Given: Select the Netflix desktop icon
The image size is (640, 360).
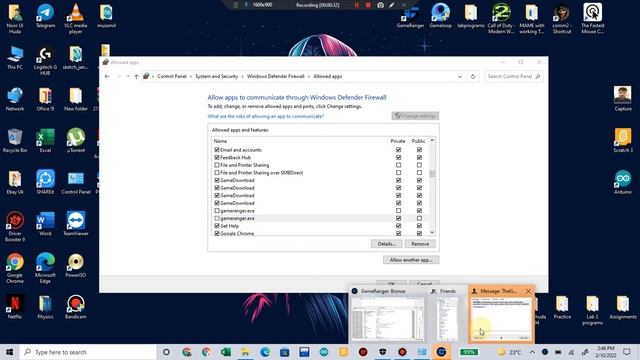Looking at the screenshot, I should tap(15, 307).
